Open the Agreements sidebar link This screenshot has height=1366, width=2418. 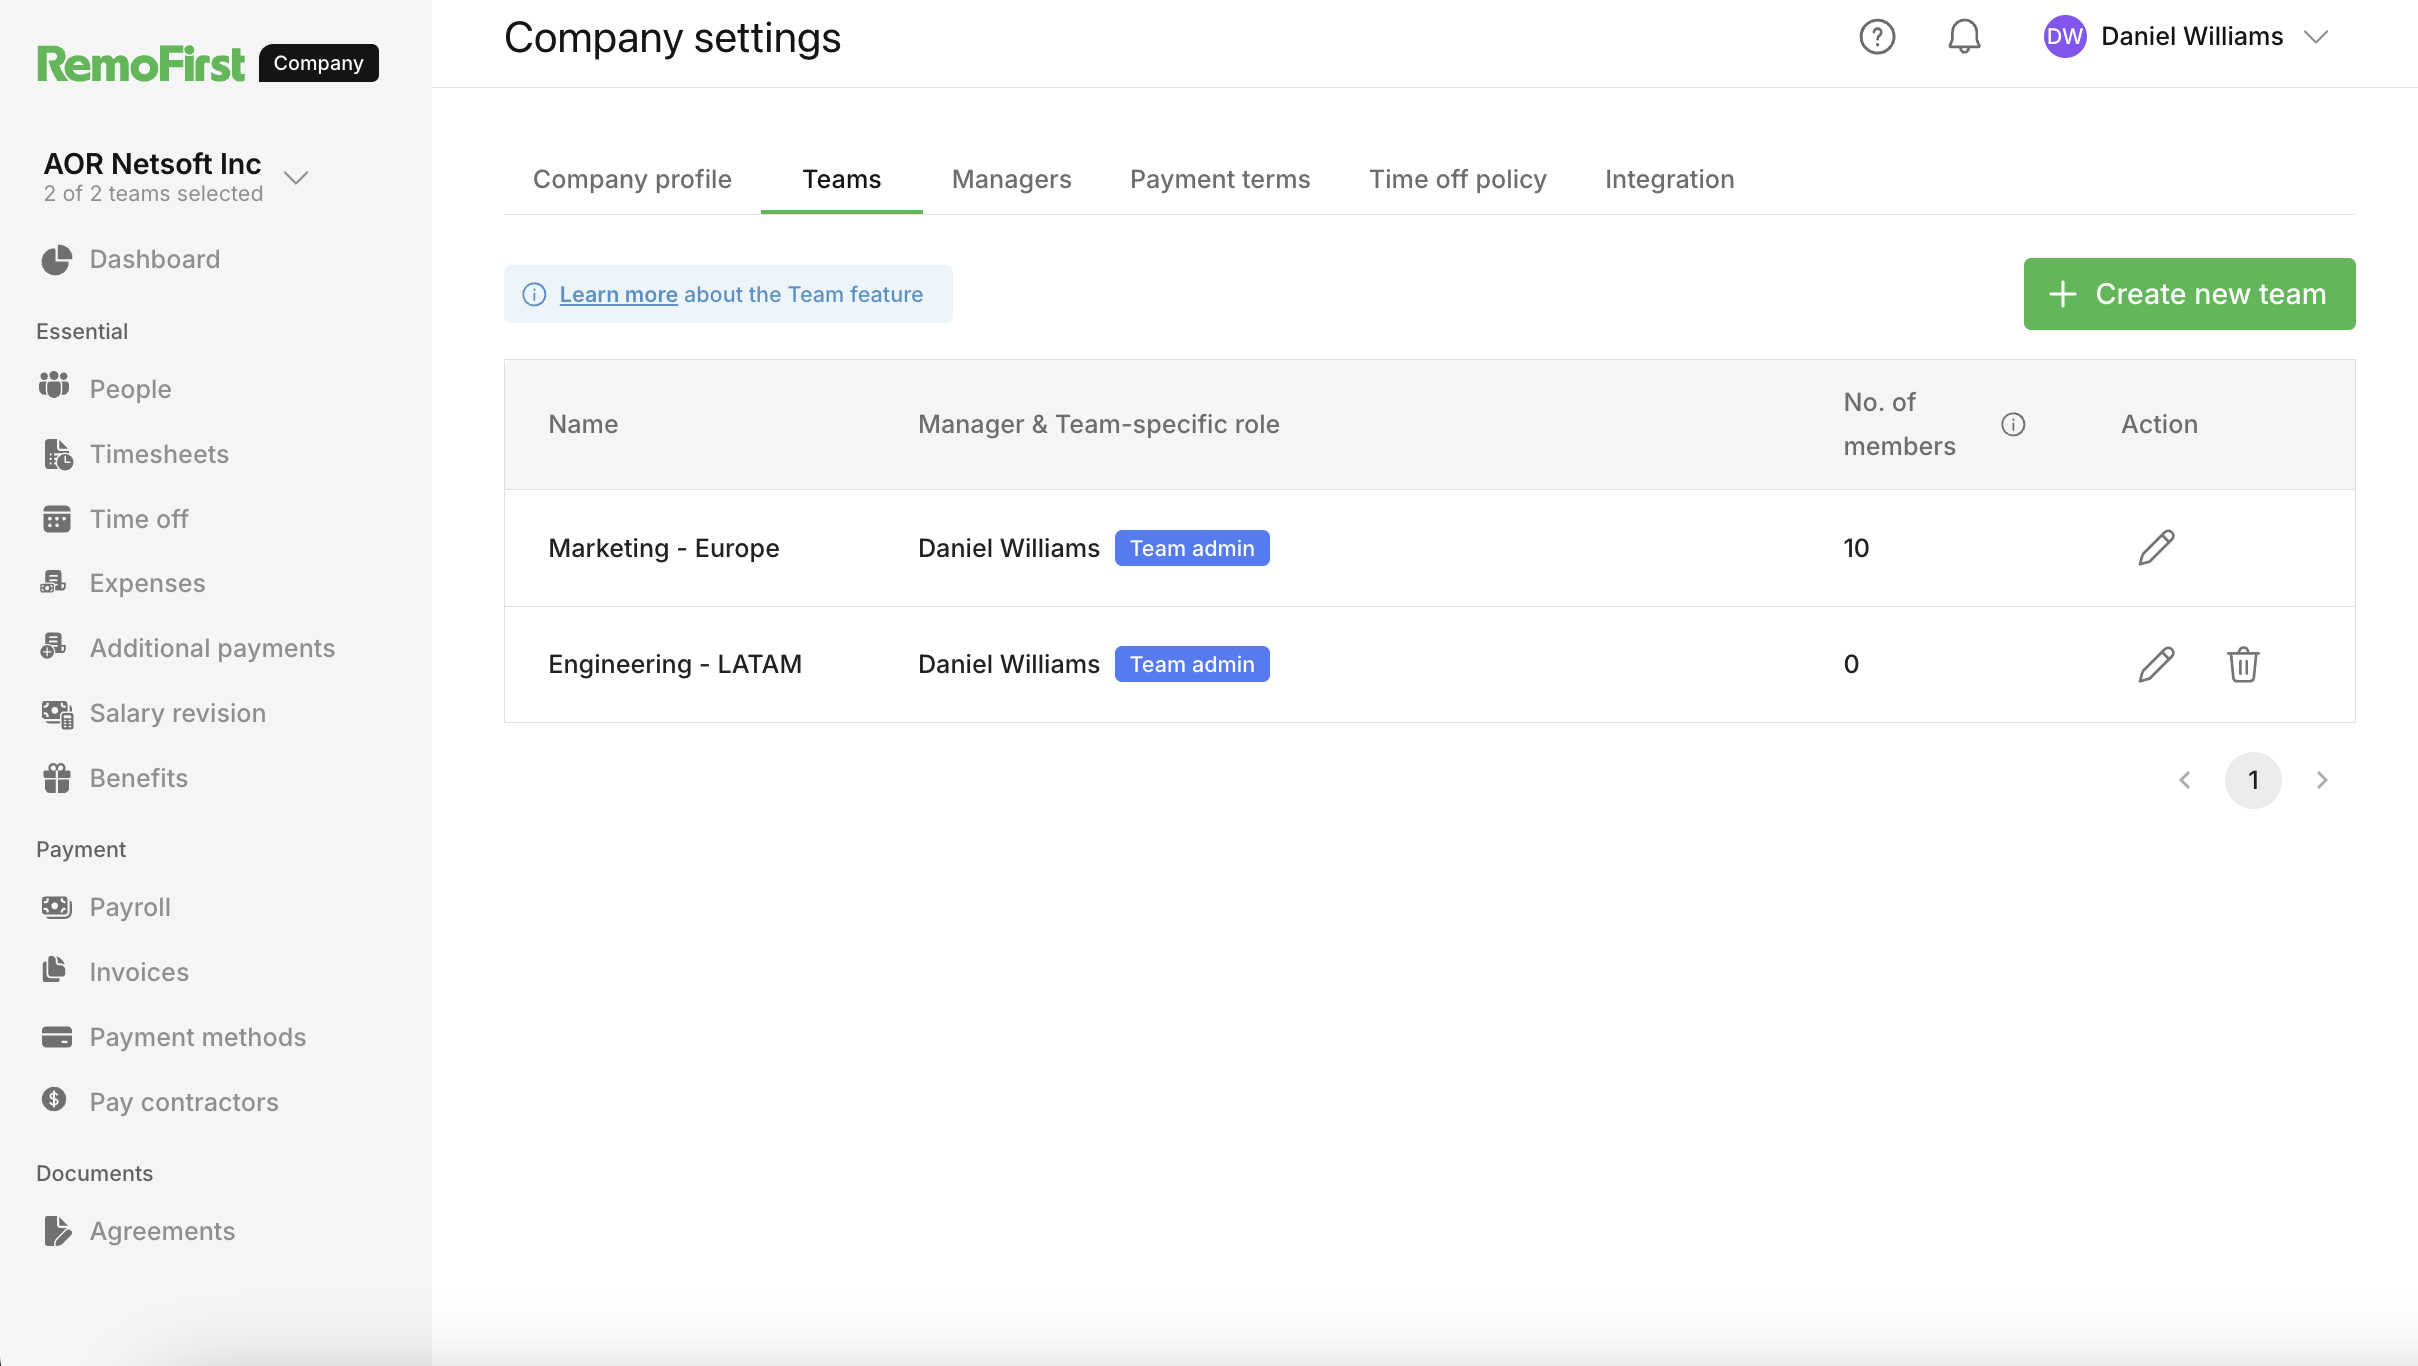pos(163,1231)
